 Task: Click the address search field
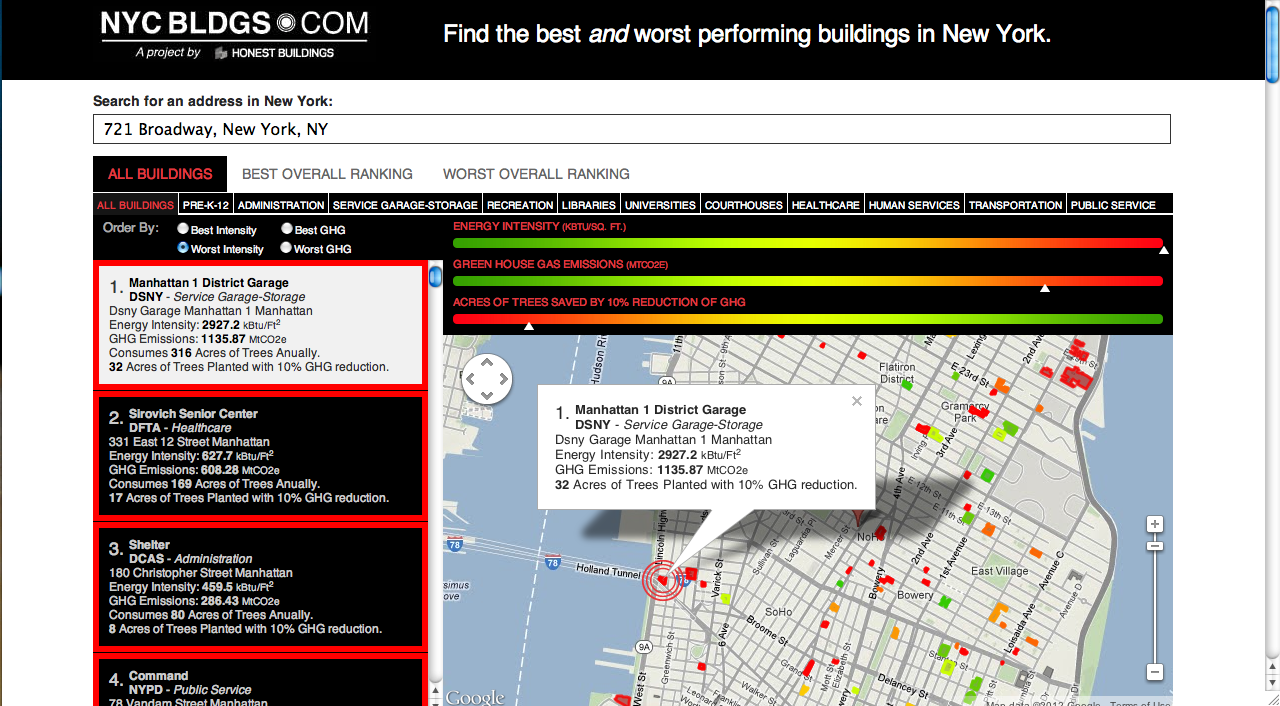631,129
